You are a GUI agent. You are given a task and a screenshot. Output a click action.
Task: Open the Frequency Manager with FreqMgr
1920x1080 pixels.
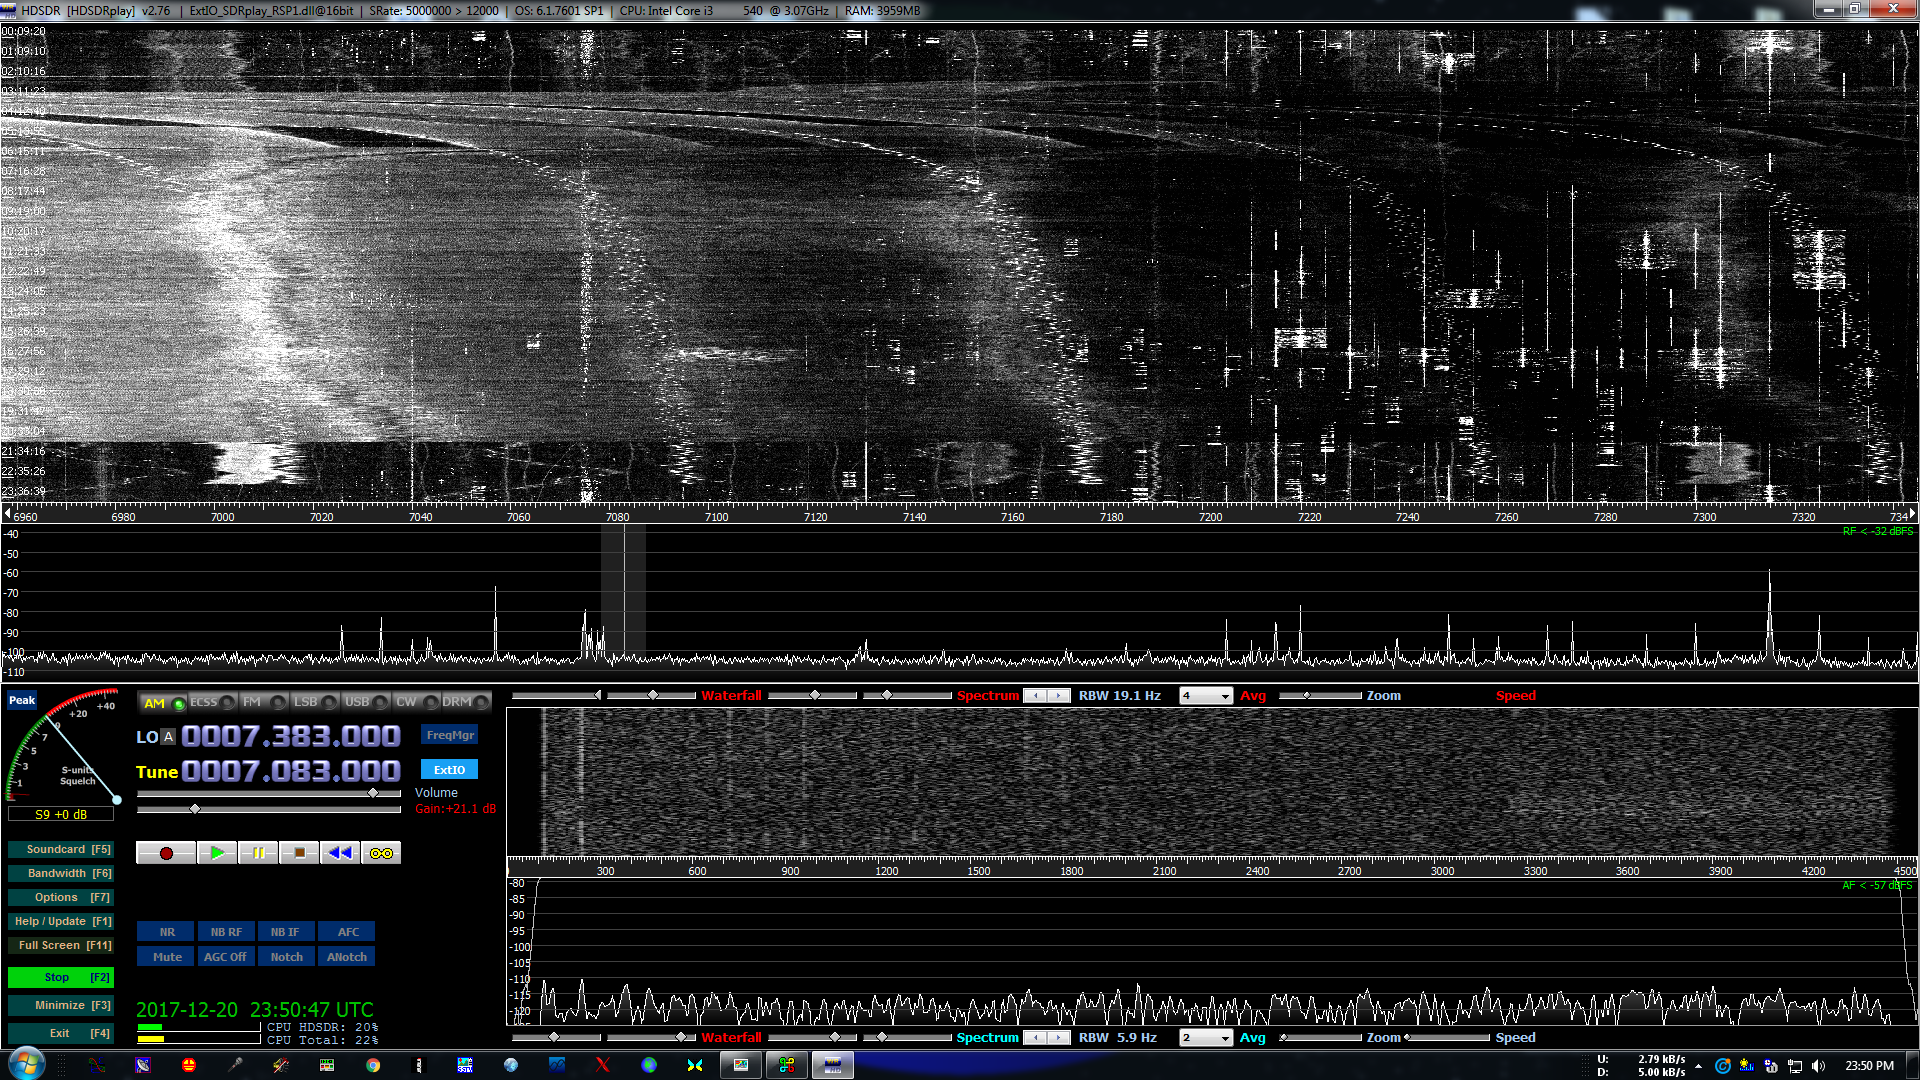click(x=449, y=734)
